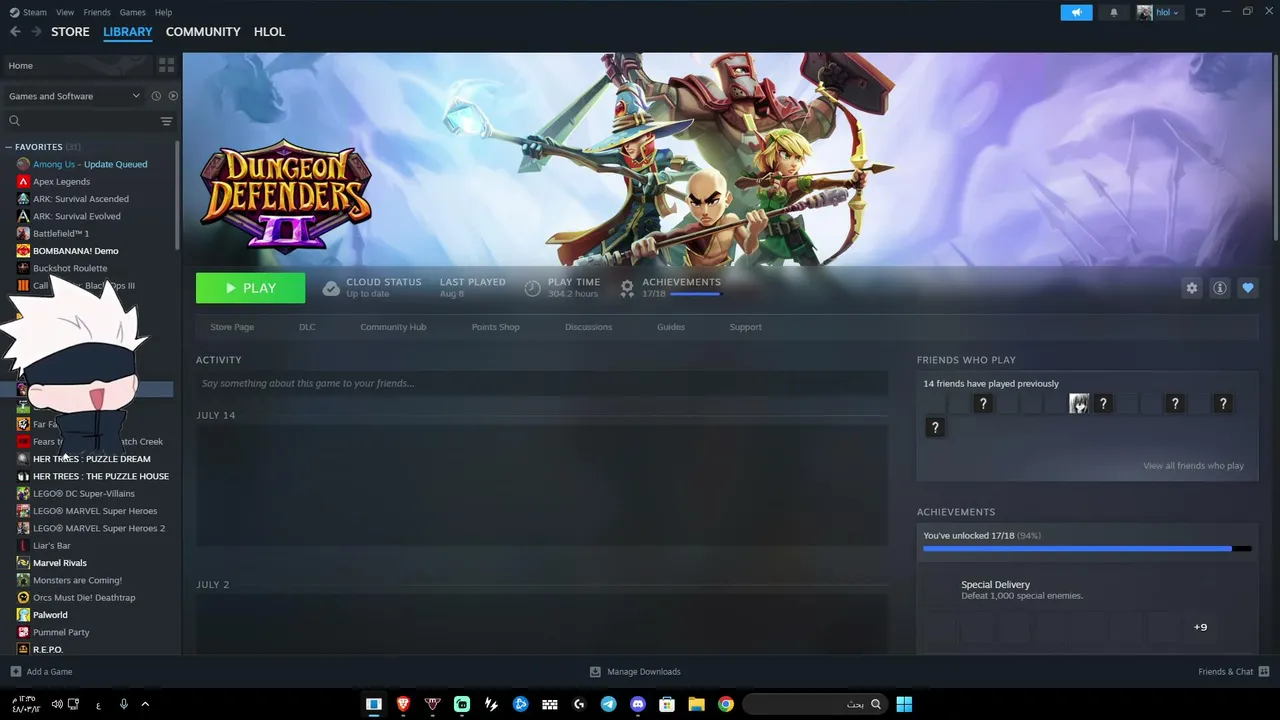1280x720 pixels.
Task: Open Discord from the taskbar
Action: (638, 704)
